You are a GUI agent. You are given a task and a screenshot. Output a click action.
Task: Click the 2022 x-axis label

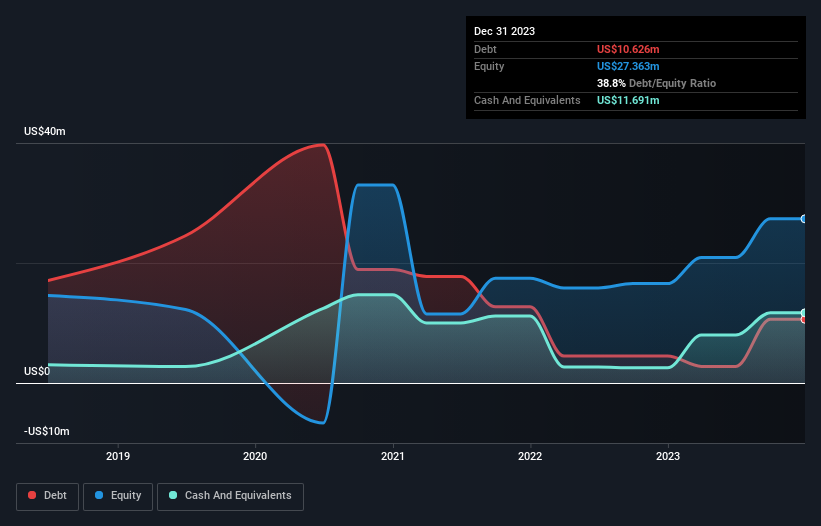(x=530, y=456)
